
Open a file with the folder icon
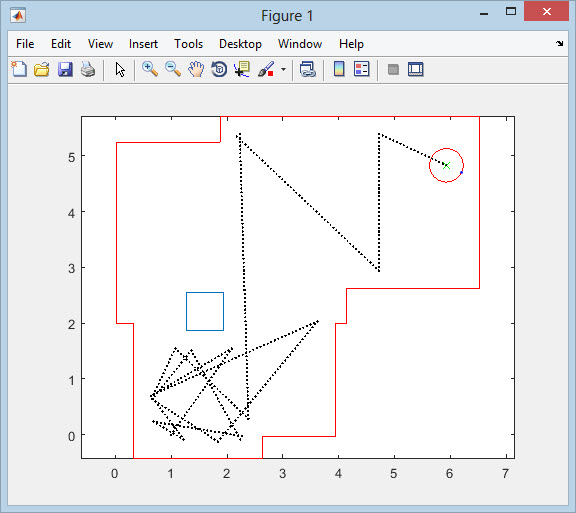pyautogui.click(x=42, y=69)
